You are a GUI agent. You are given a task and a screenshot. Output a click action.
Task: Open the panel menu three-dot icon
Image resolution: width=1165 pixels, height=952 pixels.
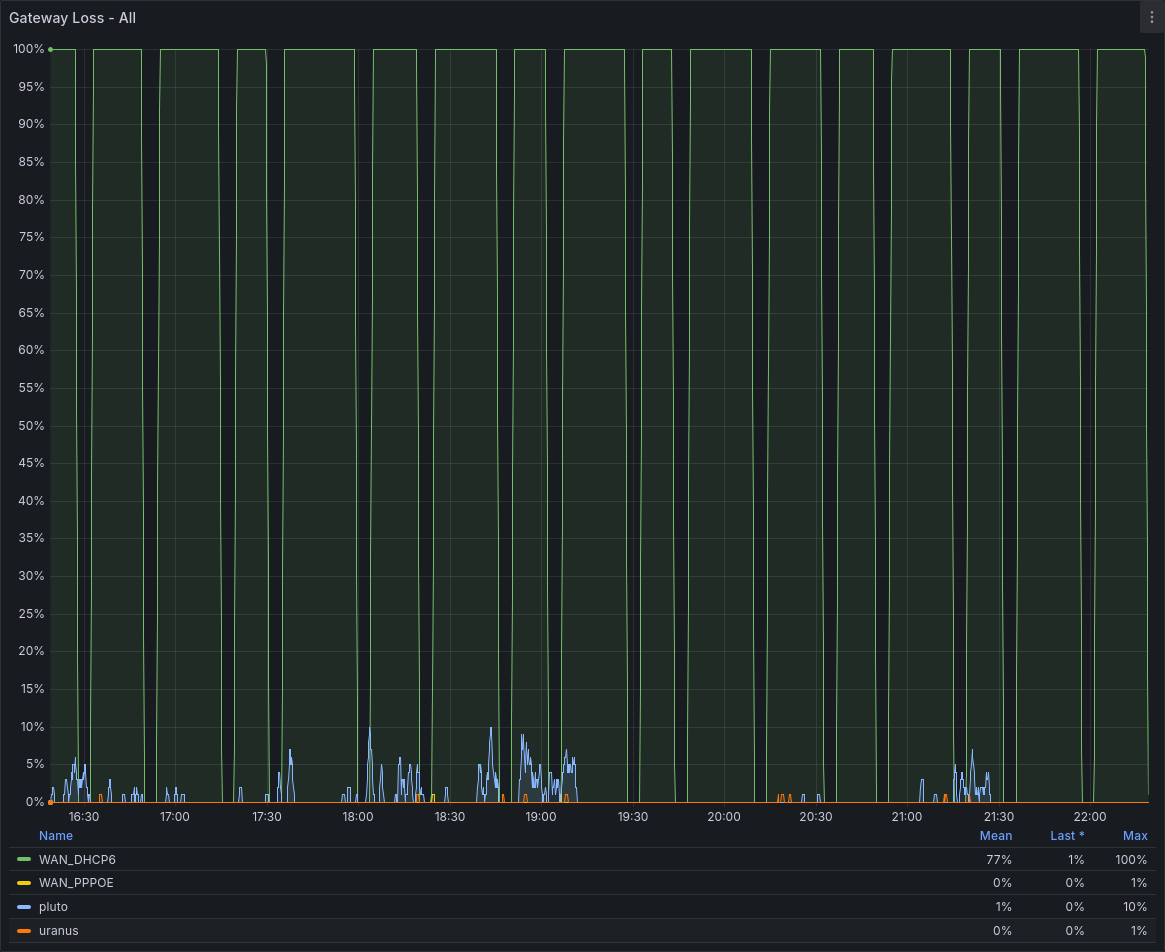click(x=1152, y=17)
